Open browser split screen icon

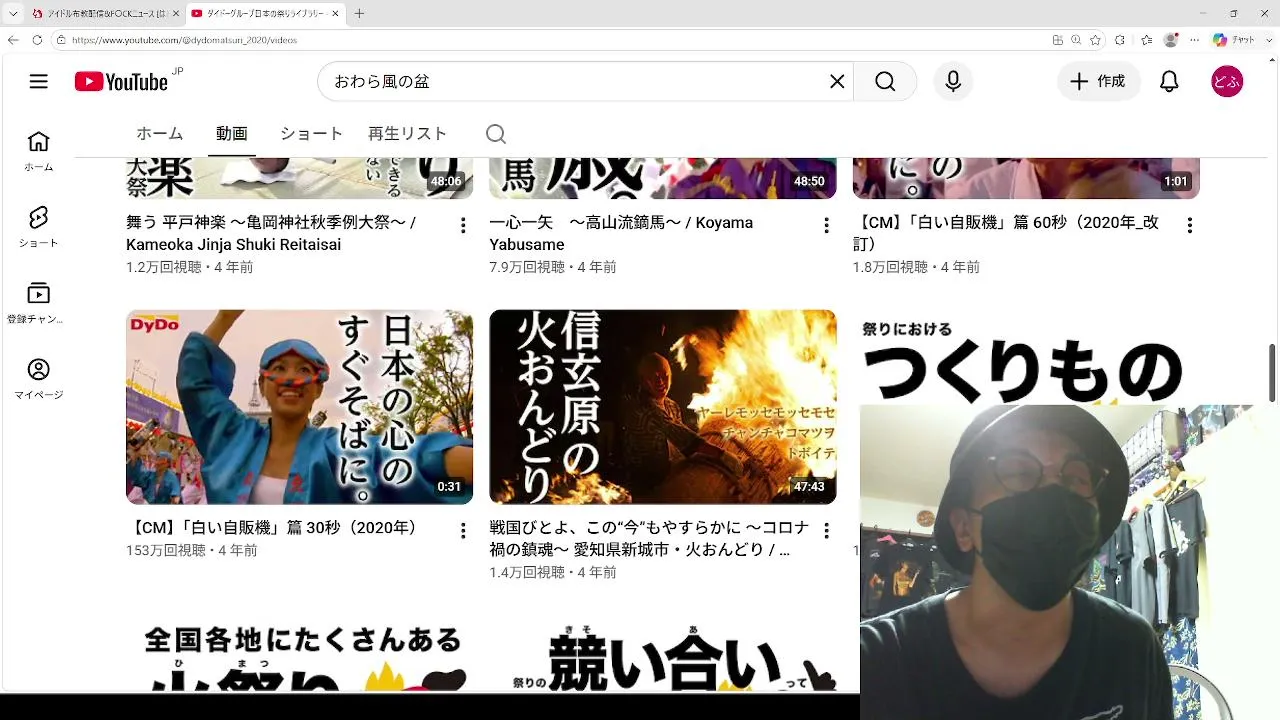pyautogui.click(x=1058, y=40)
